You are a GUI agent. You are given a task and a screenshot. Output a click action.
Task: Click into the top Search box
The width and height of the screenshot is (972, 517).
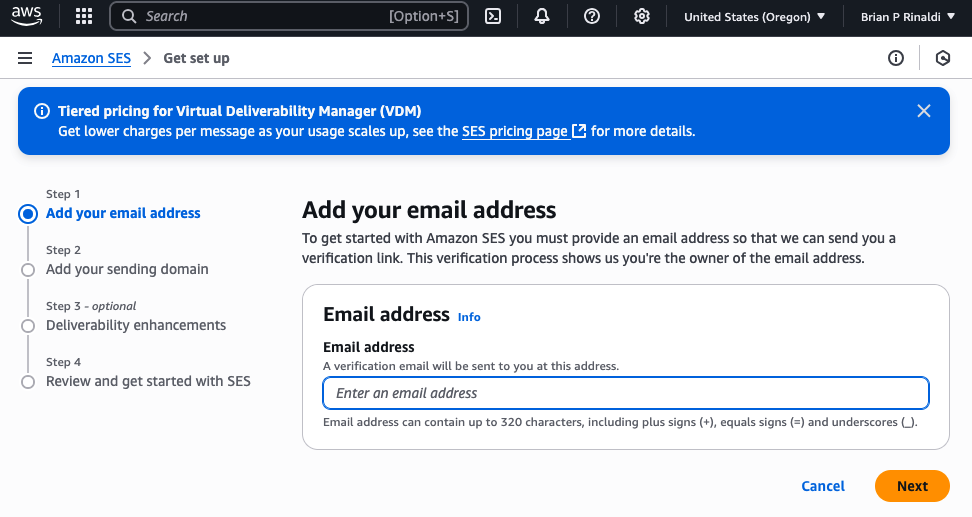click(289, 17)
